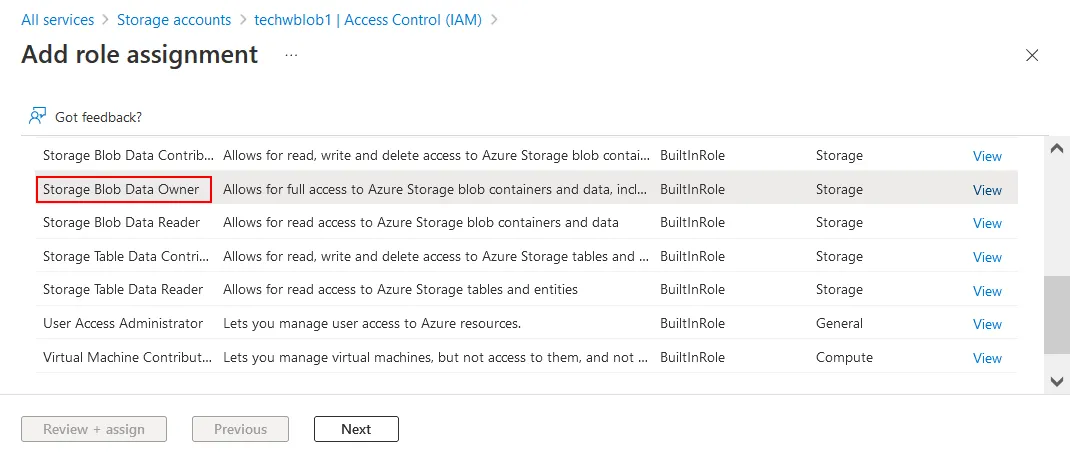Select the Storage Blob Data Reader row

coord(121,222)
